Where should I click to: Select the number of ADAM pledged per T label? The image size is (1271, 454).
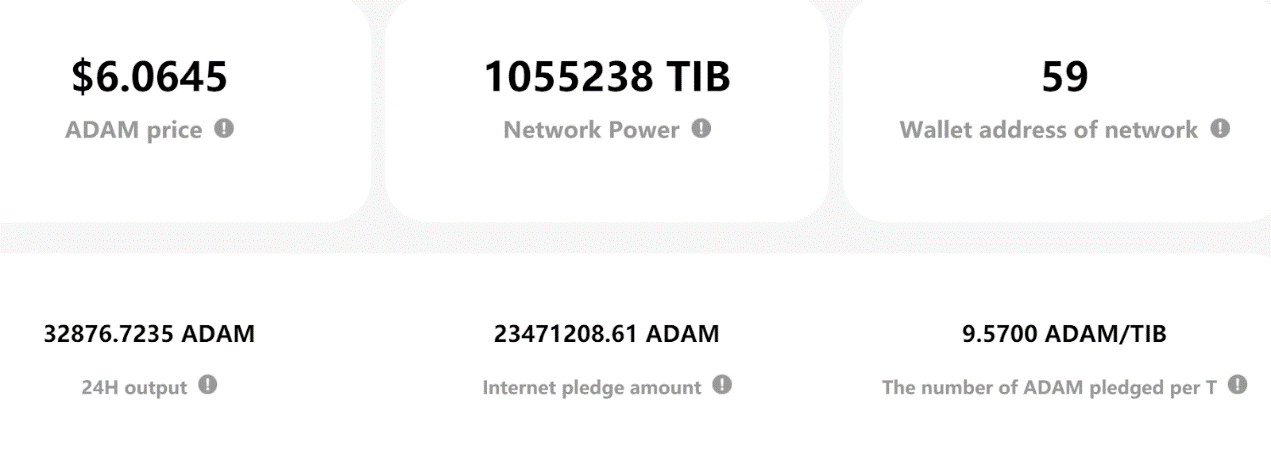(1049, 388)
